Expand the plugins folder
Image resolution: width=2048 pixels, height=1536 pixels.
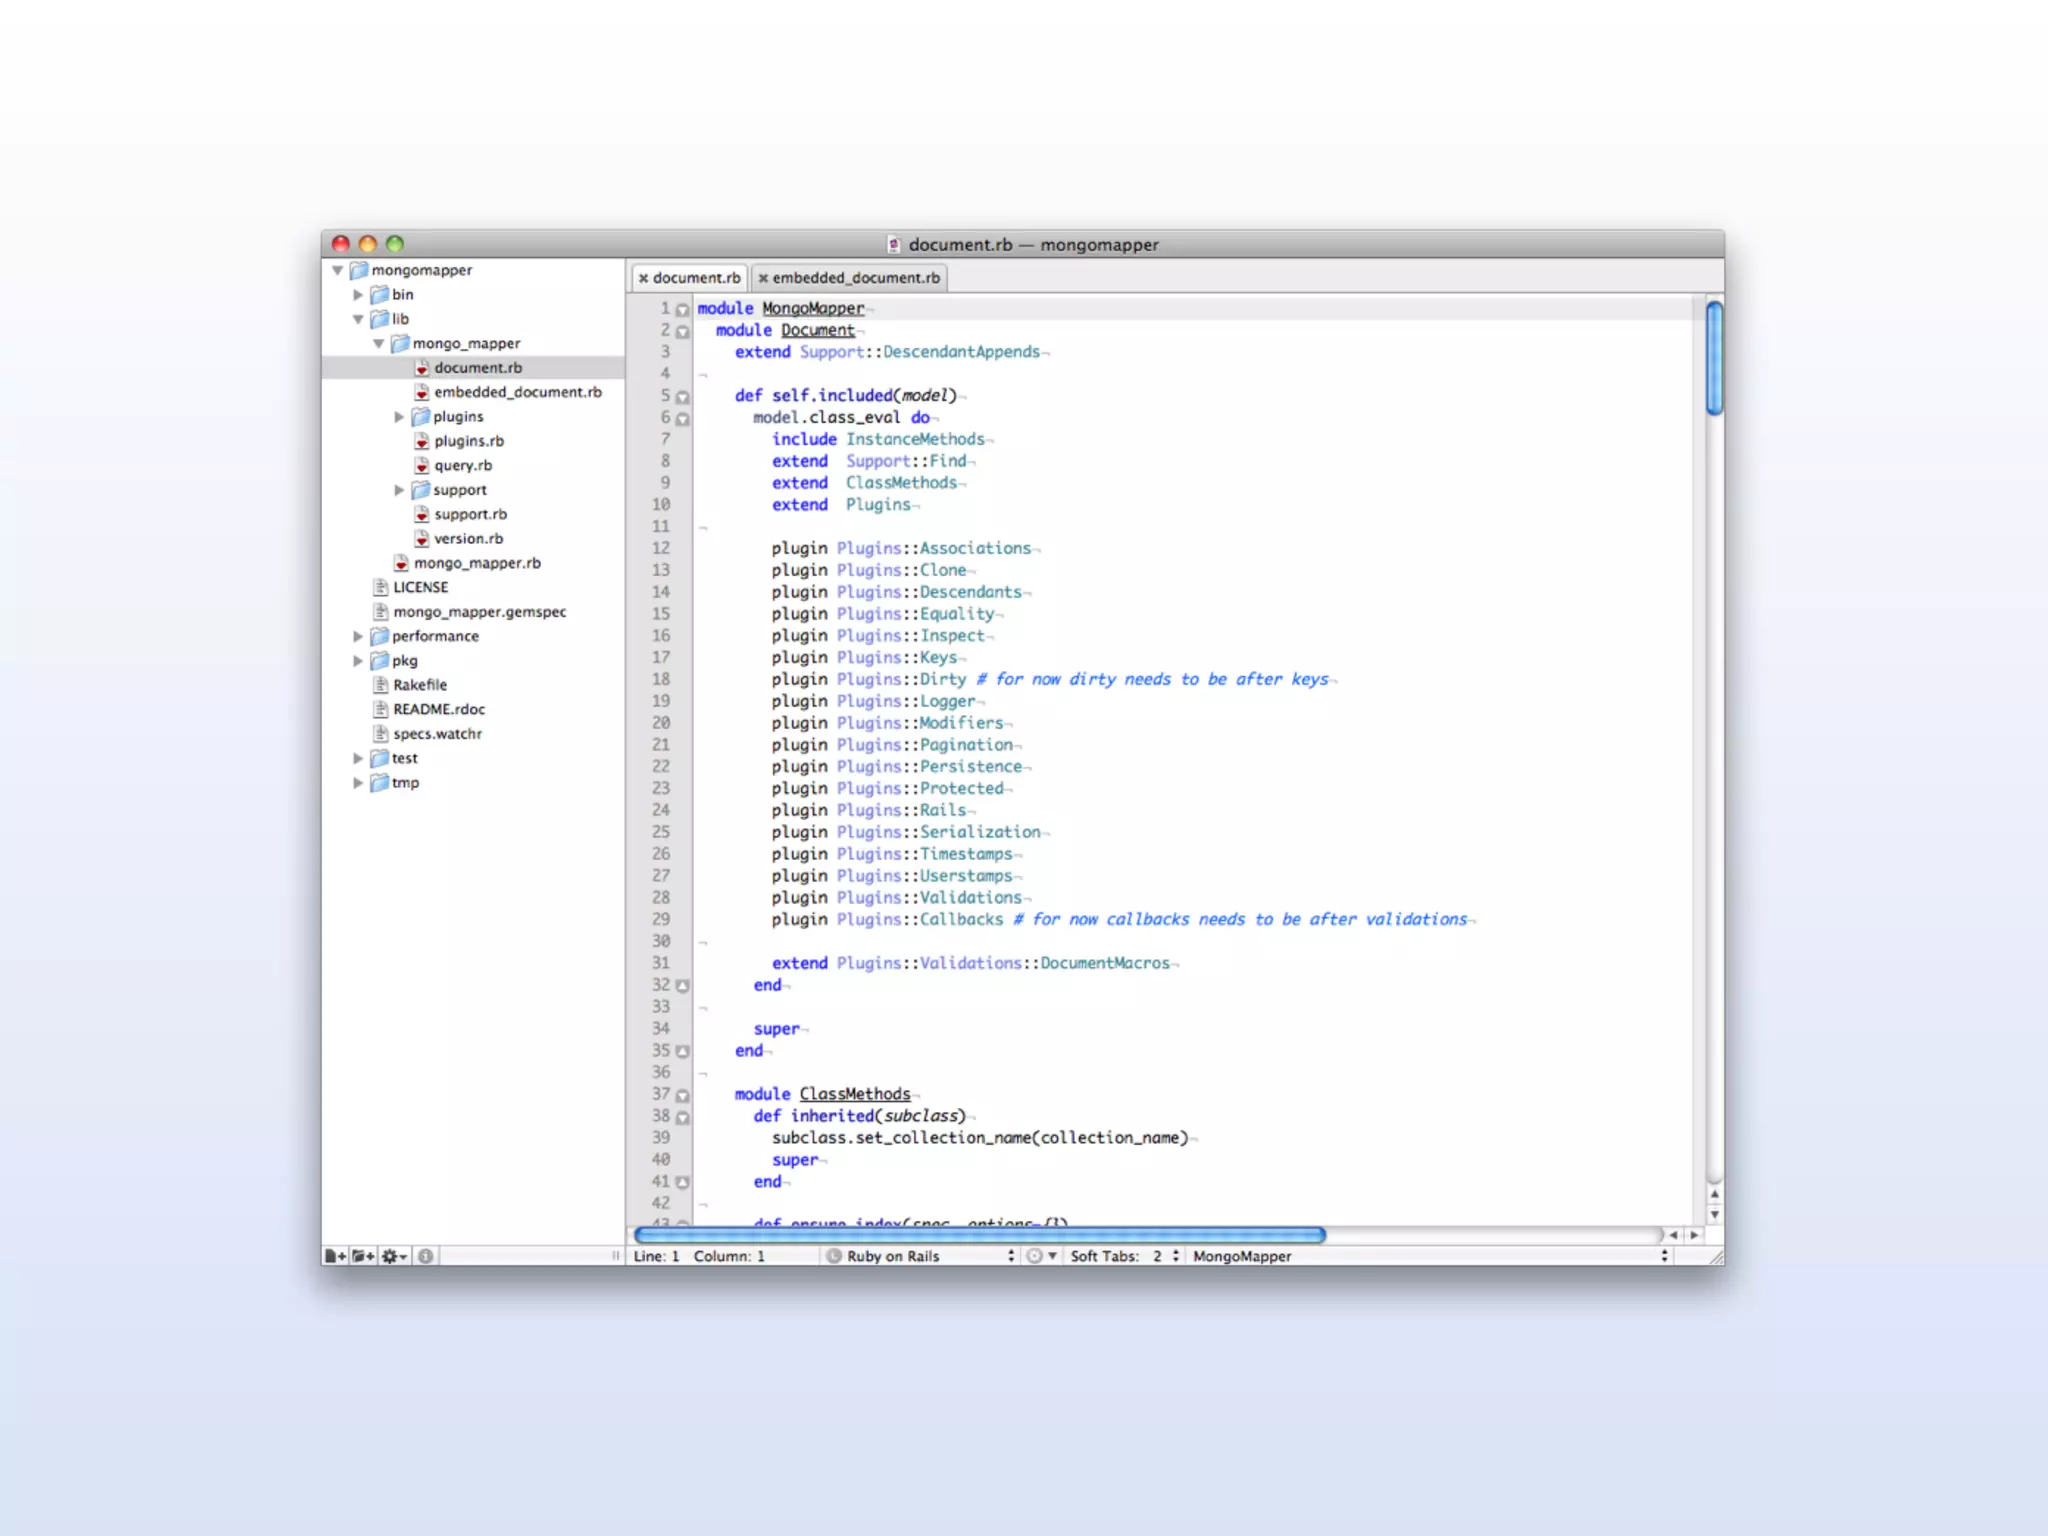[x=399, y=417]
